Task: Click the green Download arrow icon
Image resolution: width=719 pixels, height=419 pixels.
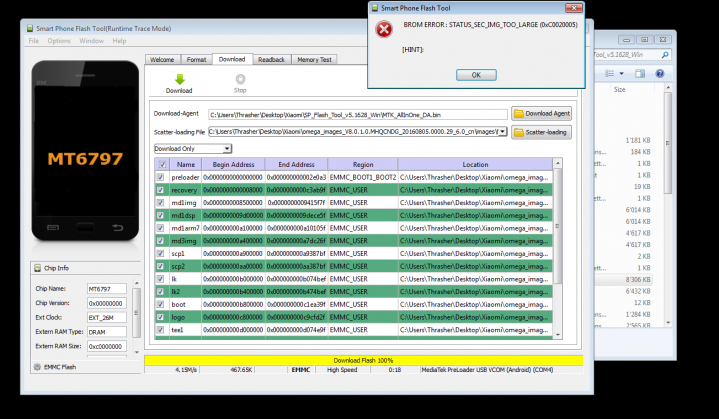Action: pos(179,79)
